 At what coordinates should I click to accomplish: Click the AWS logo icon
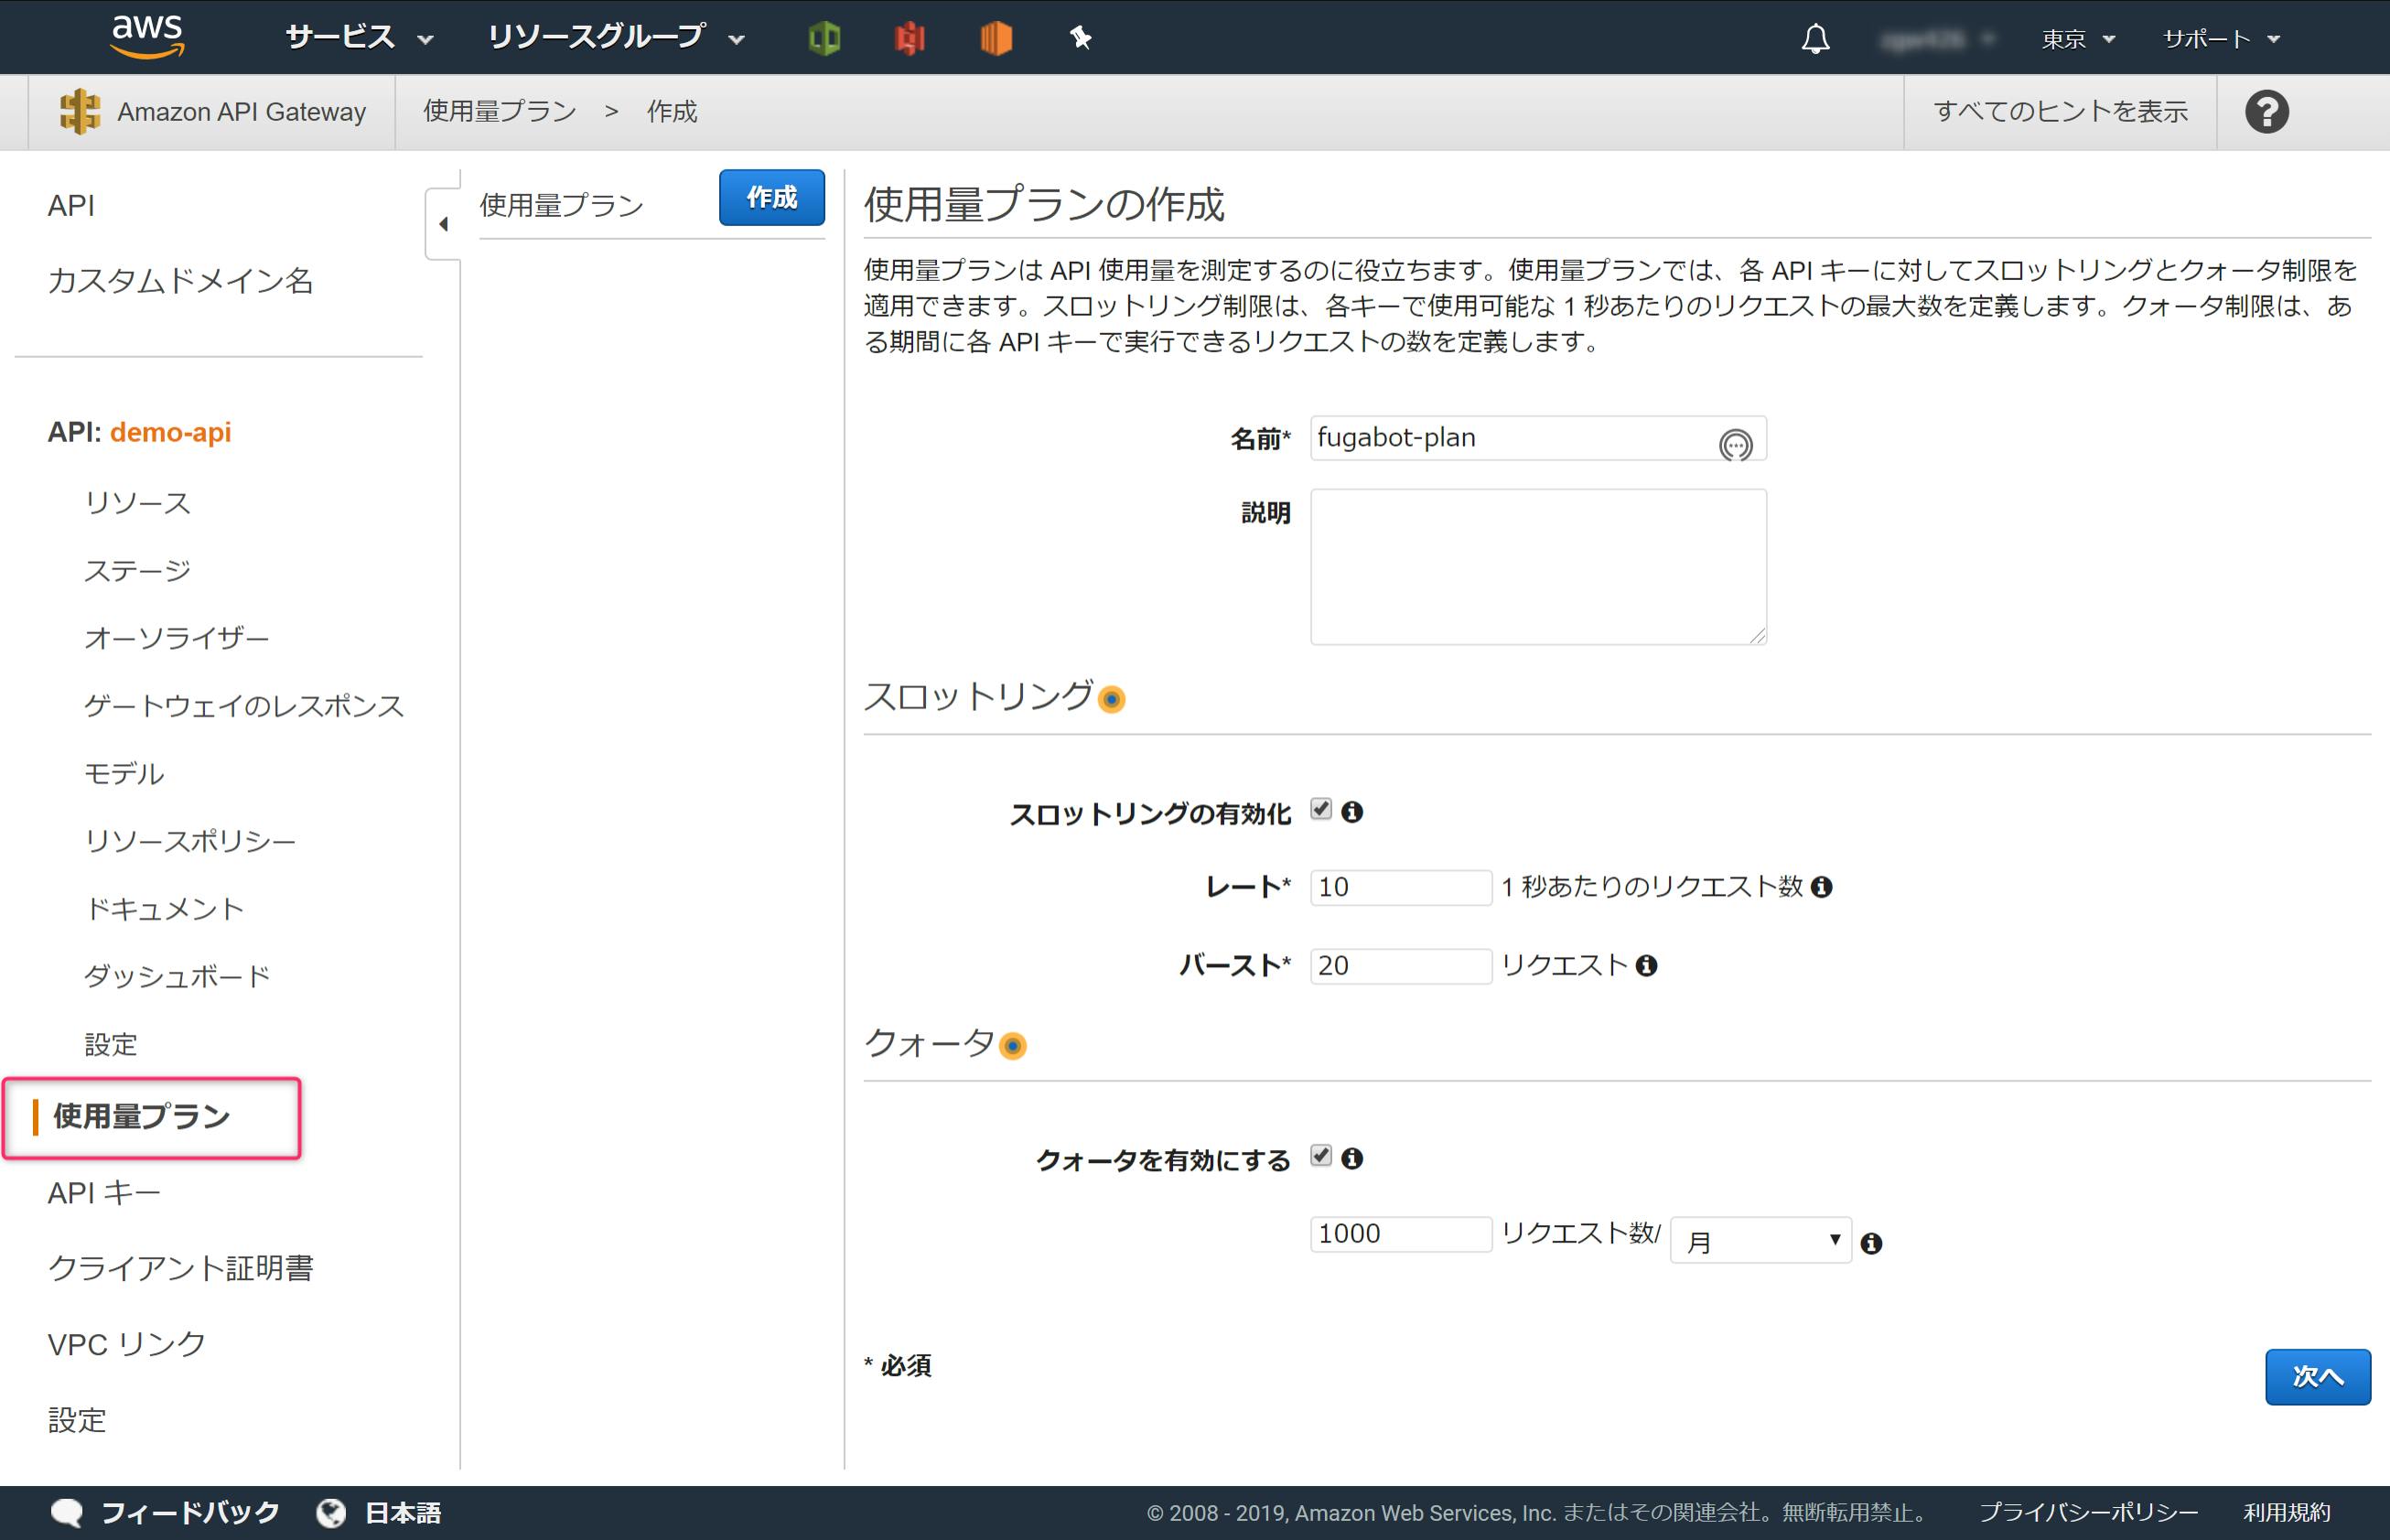coord(147,36)
